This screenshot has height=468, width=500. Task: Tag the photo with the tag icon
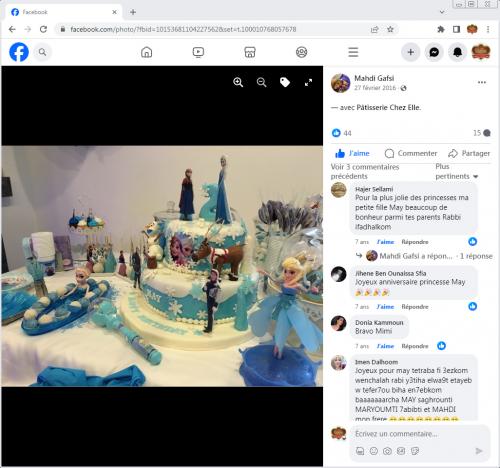click(x=285, y=82)
